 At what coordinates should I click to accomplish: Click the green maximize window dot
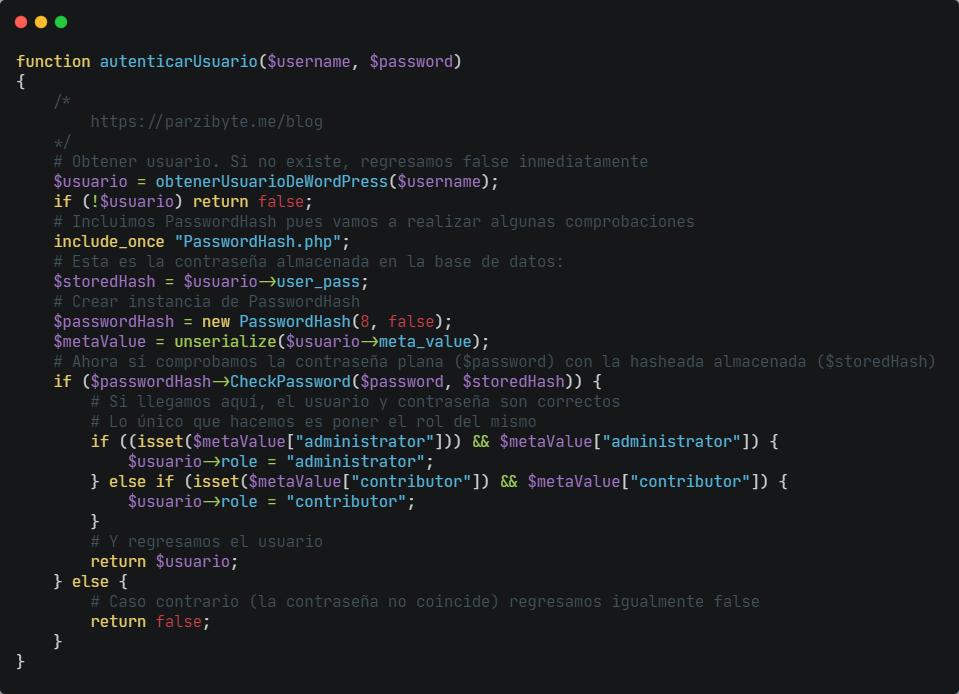(x=61, y=22)
